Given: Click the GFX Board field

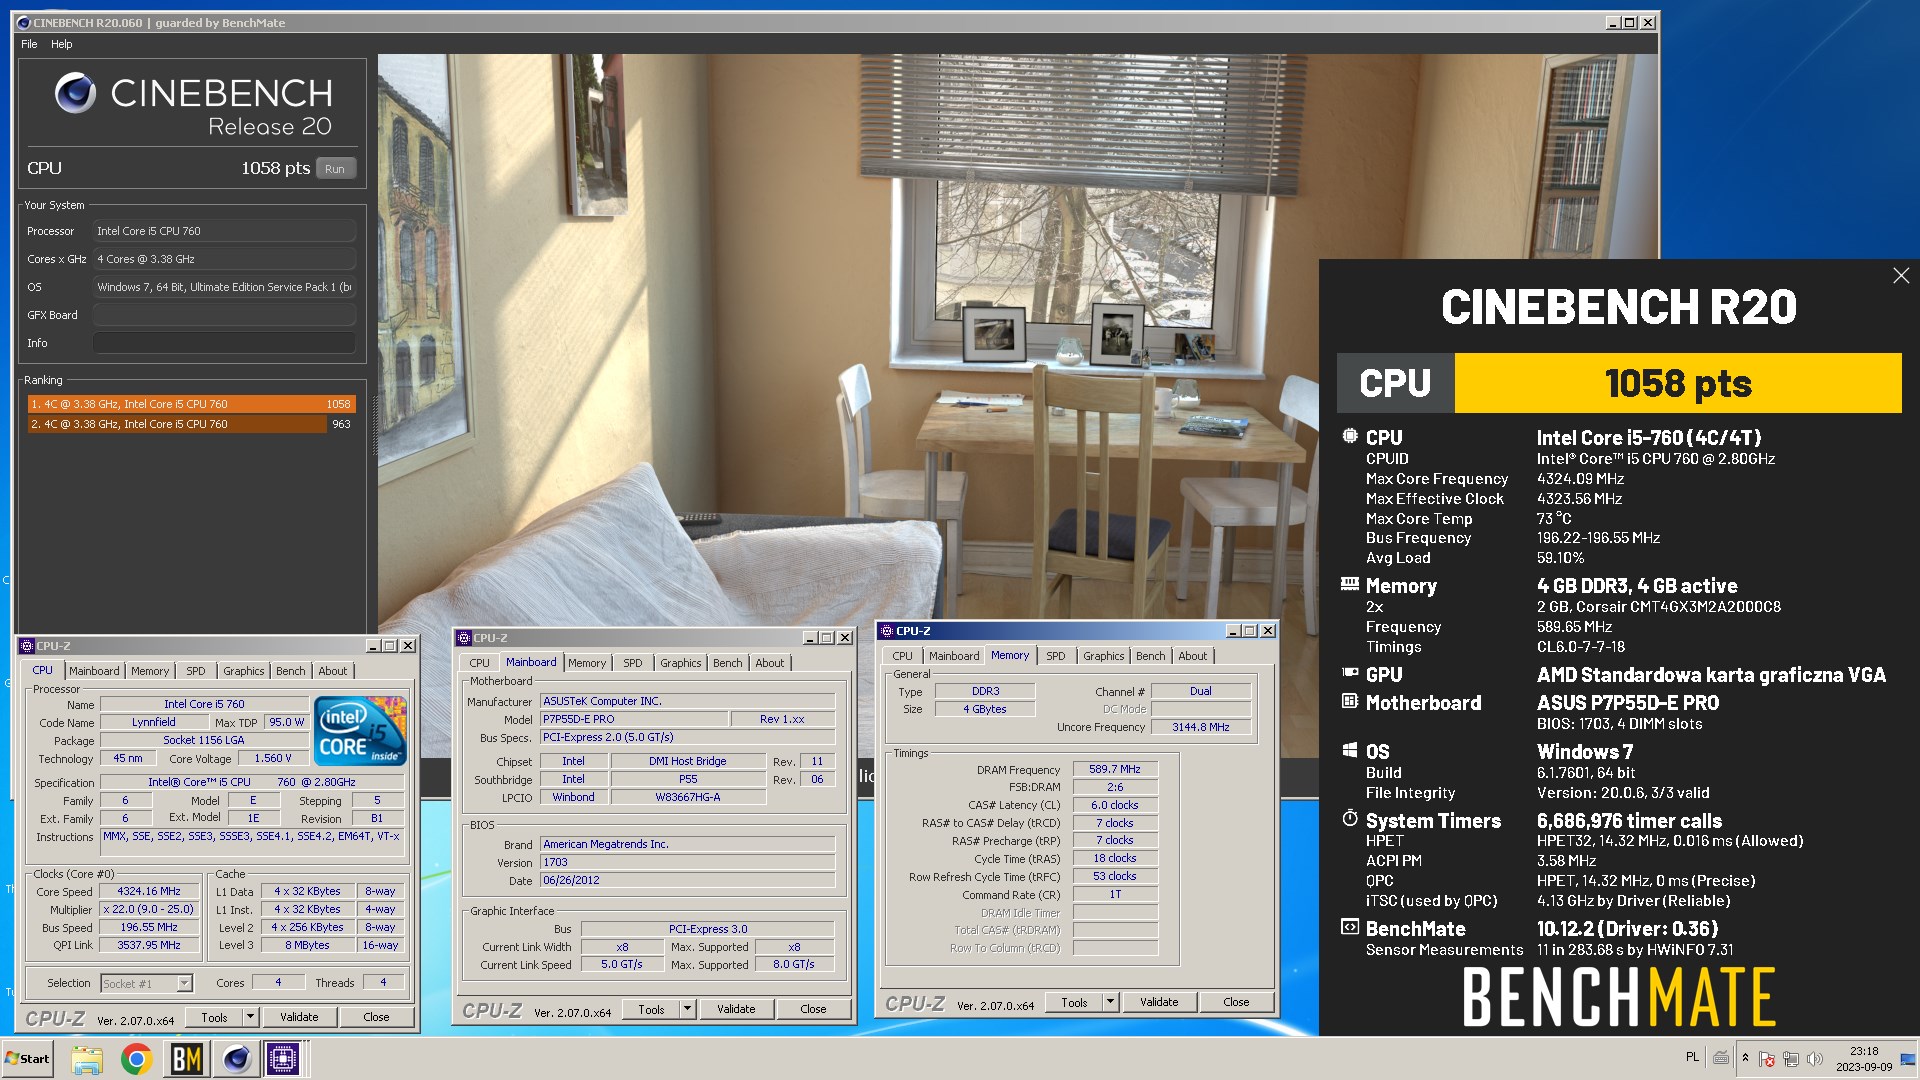Looking at the screenshot, I should 224,315.
